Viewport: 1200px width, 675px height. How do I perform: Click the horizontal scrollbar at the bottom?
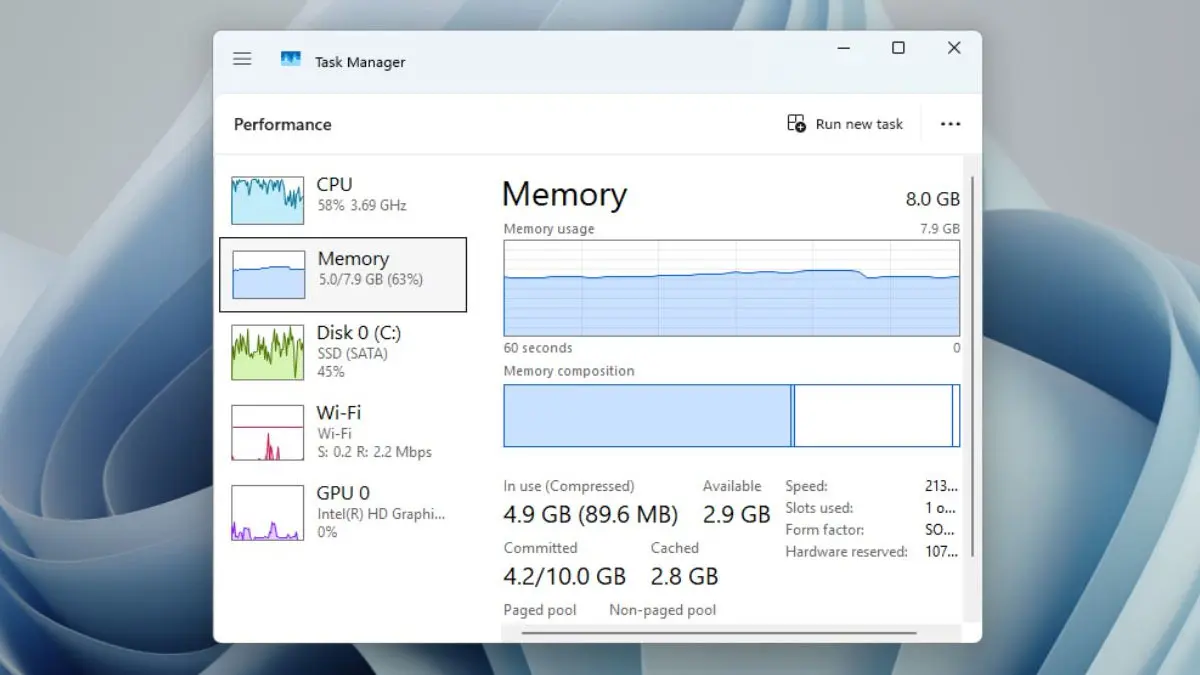pos(719,632)
